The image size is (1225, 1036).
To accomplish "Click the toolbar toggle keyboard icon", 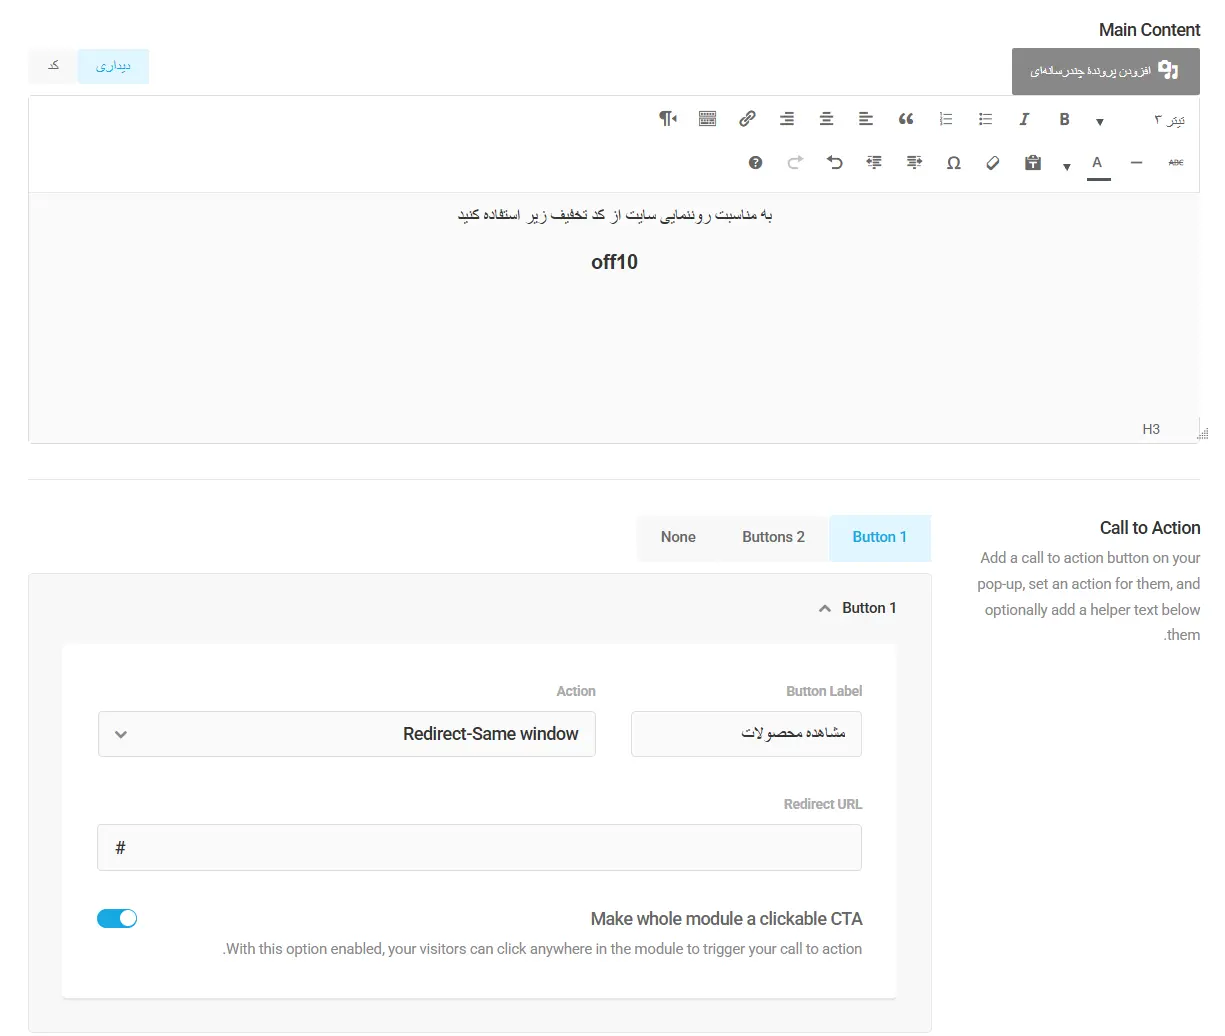I will [x=707, y=119].
